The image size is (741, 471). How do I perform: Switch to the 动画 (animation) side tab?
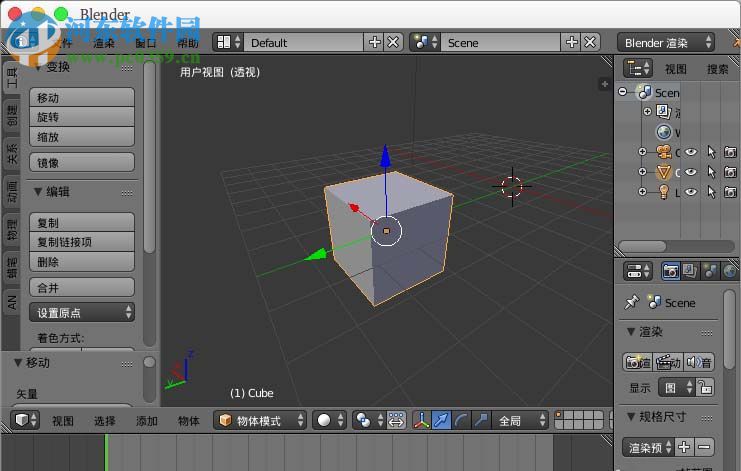coord(12,192)
